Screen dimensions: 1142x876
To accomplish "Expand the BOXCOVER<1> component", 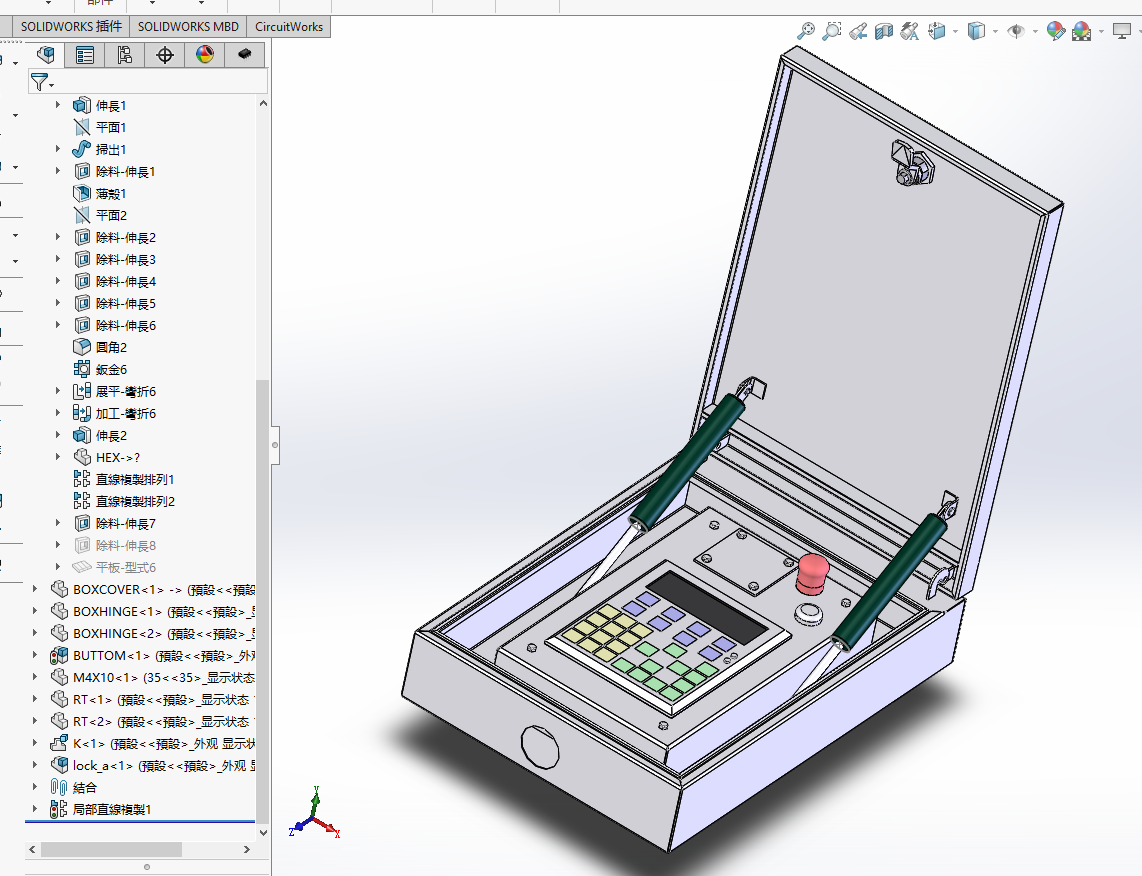I will pos(37,590).
